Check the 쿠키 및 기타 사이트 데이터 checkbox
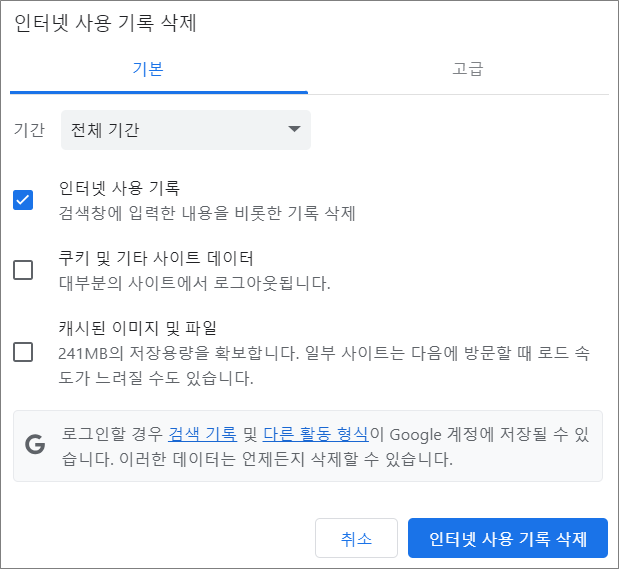Viewport: 619px width, 569px height. coord(23,270)
